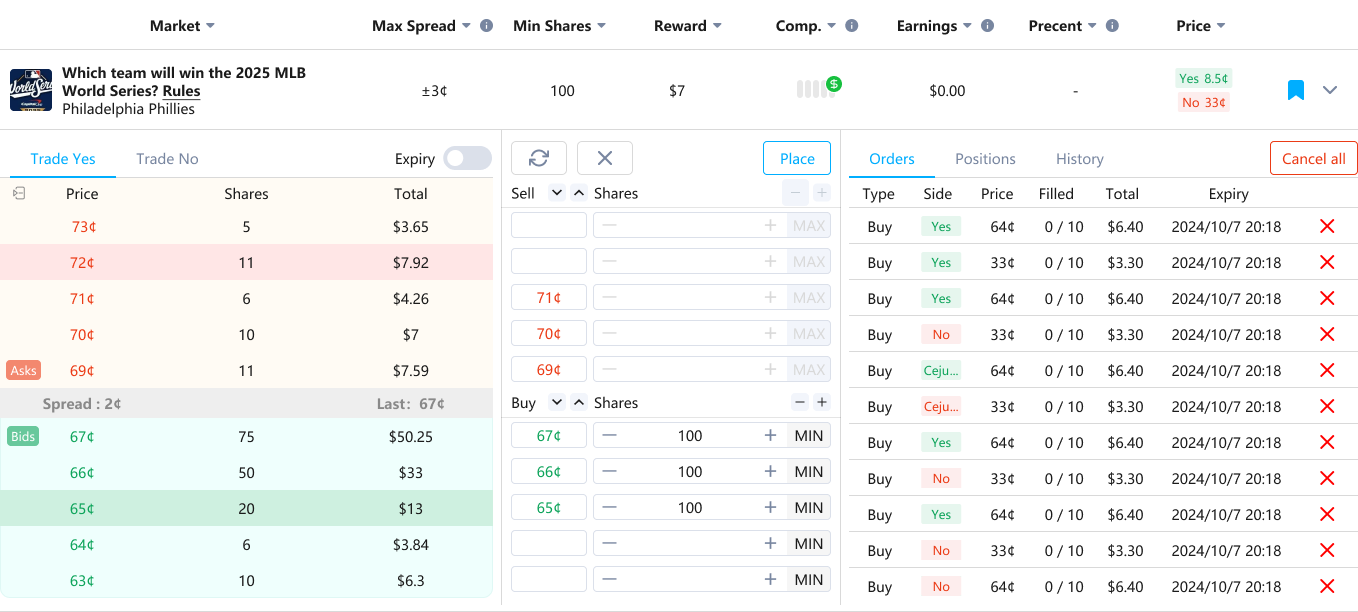Screen dimensions: 1358x612
Task: Click the refresh order book icon
Action: [539, 158]
